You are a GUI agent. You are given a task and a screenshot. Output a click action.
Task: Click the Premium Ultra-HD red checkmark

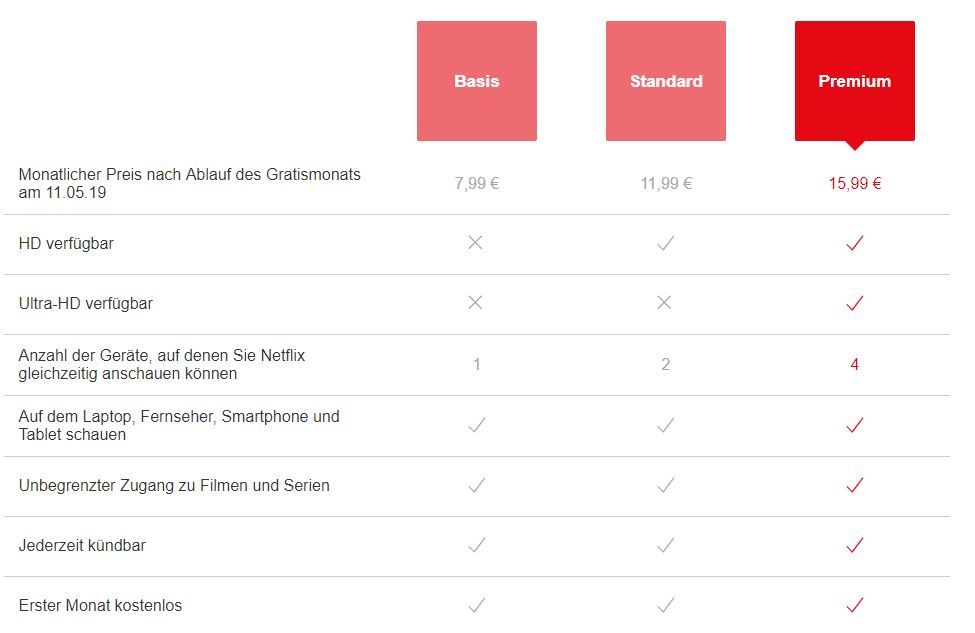coord(854,303)
